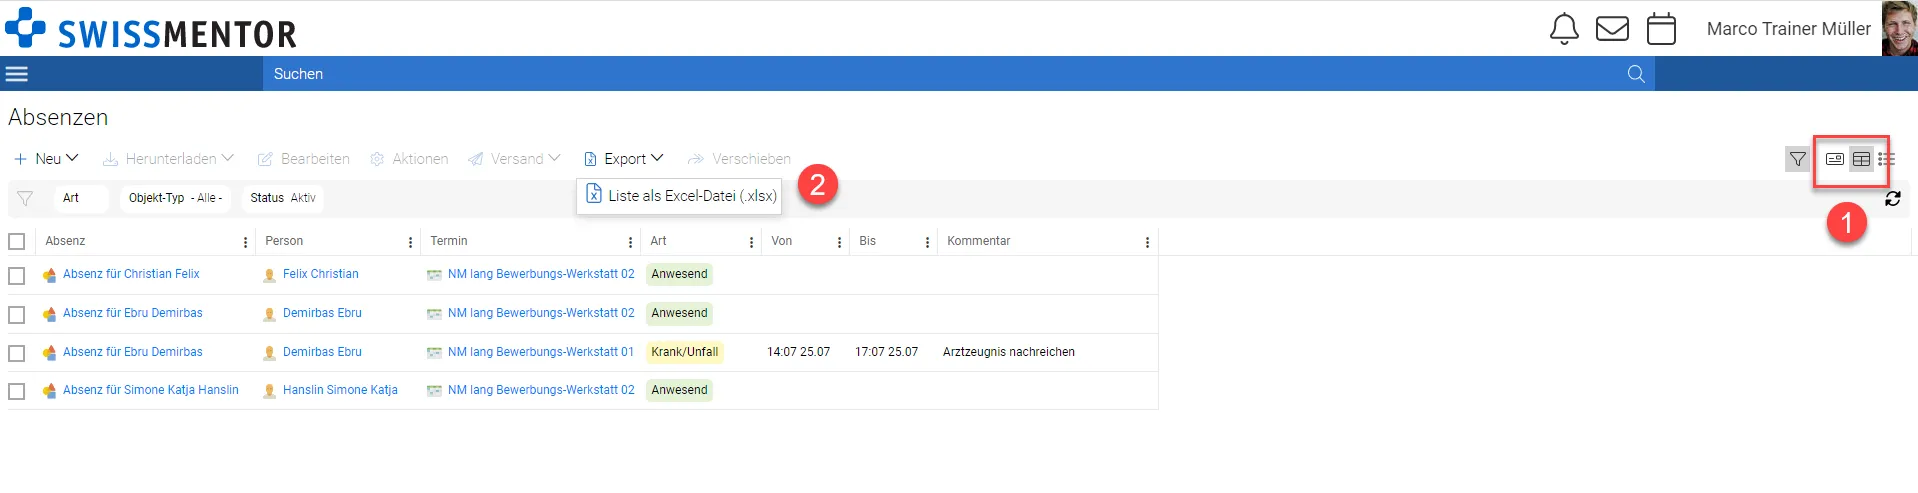Click the search magnifier icon
1918x493 pixels.
click(x=1636, y=74)
